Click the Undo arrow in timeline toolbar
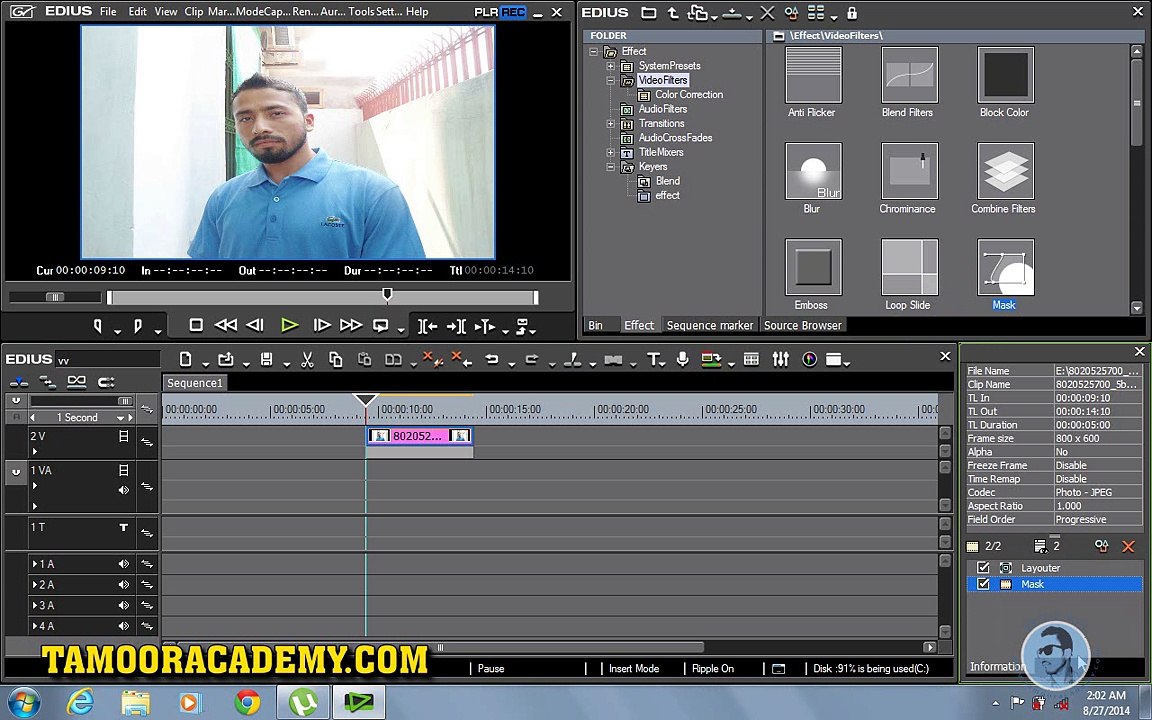Image resolution: width=1152 pixels, height=720 pixels. (x=492, y=359)
